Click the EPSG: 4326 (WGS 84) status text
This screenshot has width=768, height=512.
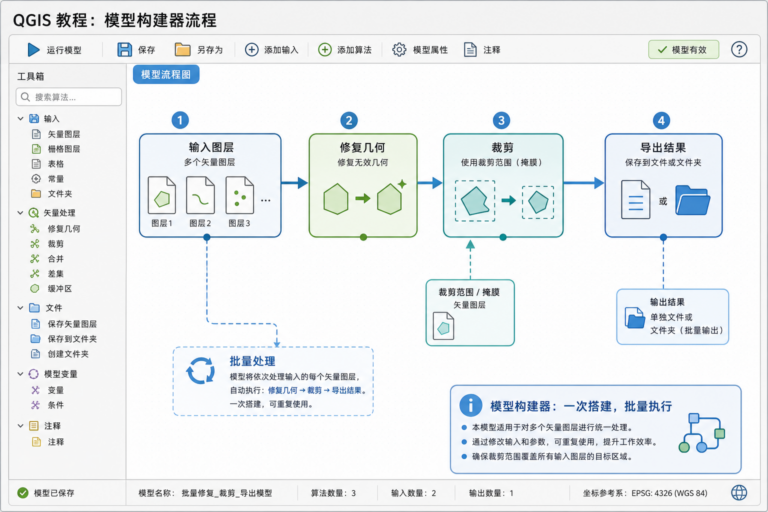click(669, 493)
